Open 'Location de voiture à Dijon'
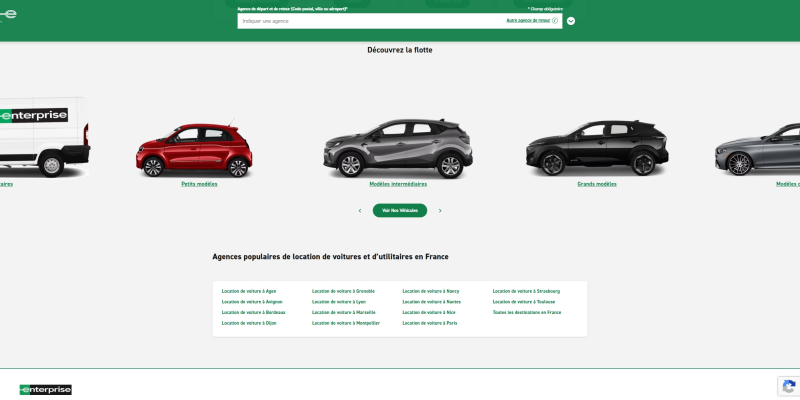This screenshot has height=400, width=800. (x=249, y=323)
